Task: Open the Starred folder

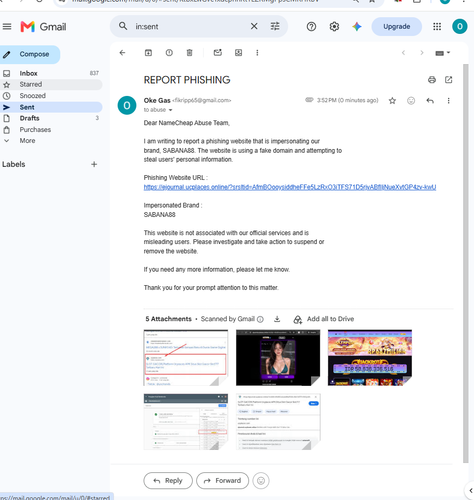Action: [51, 85]
